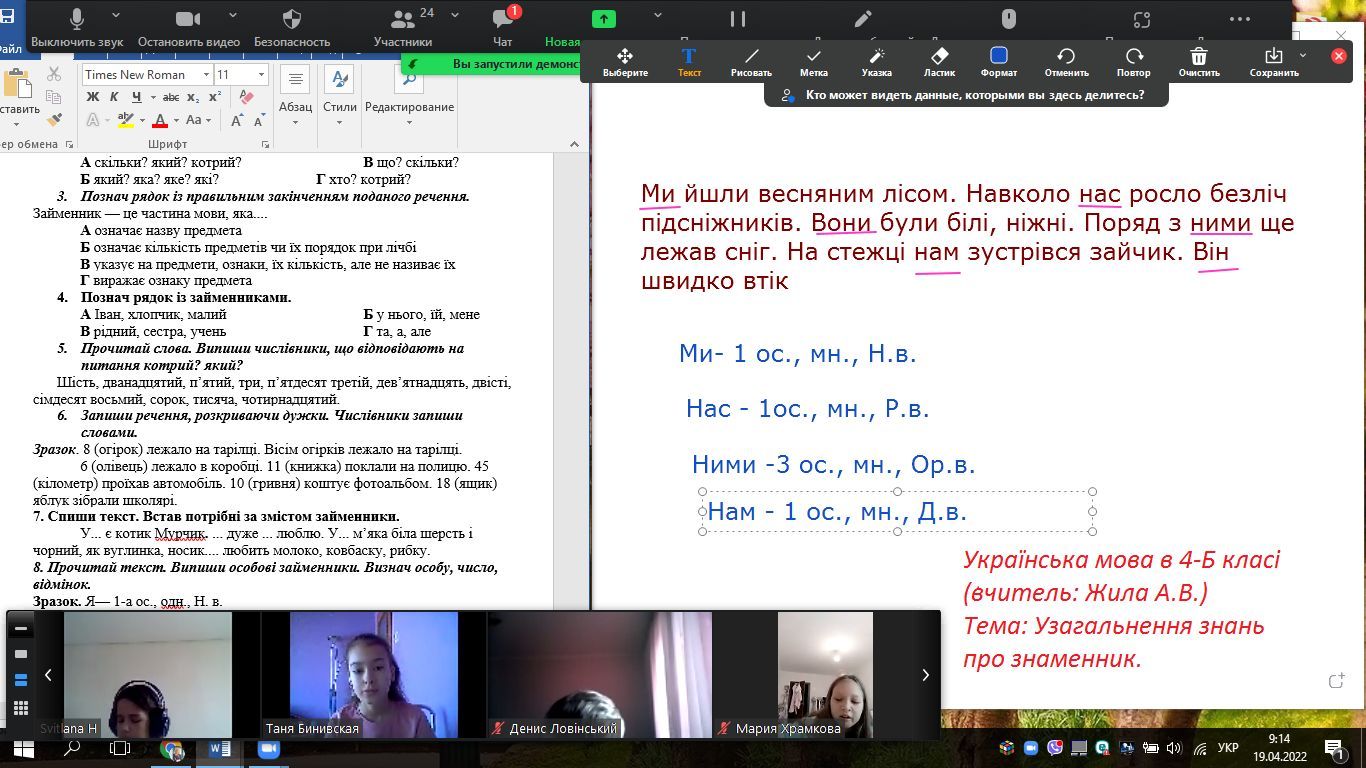This screenshot has width=1366, height=768.
Task: Activate the Spotlight (Указка) tool
Action: coord(876,62)
